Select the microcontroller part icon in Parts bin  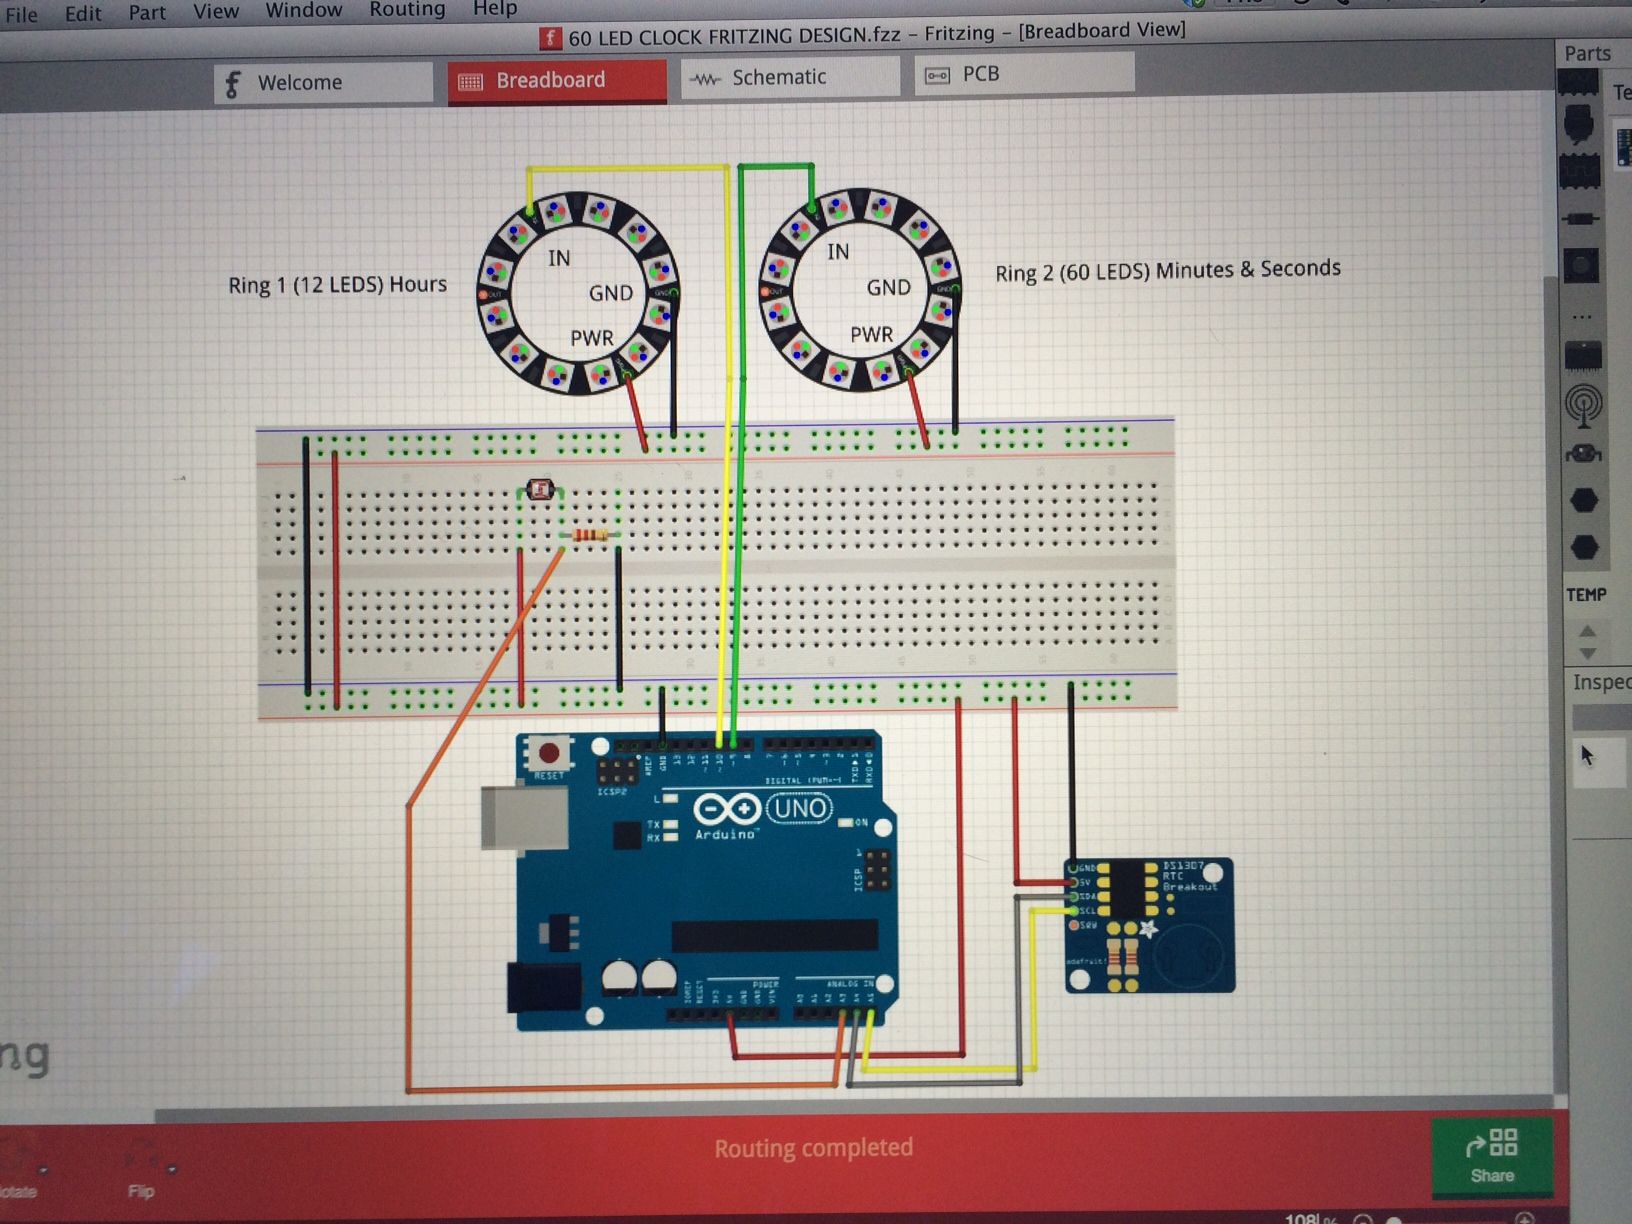1583,126
